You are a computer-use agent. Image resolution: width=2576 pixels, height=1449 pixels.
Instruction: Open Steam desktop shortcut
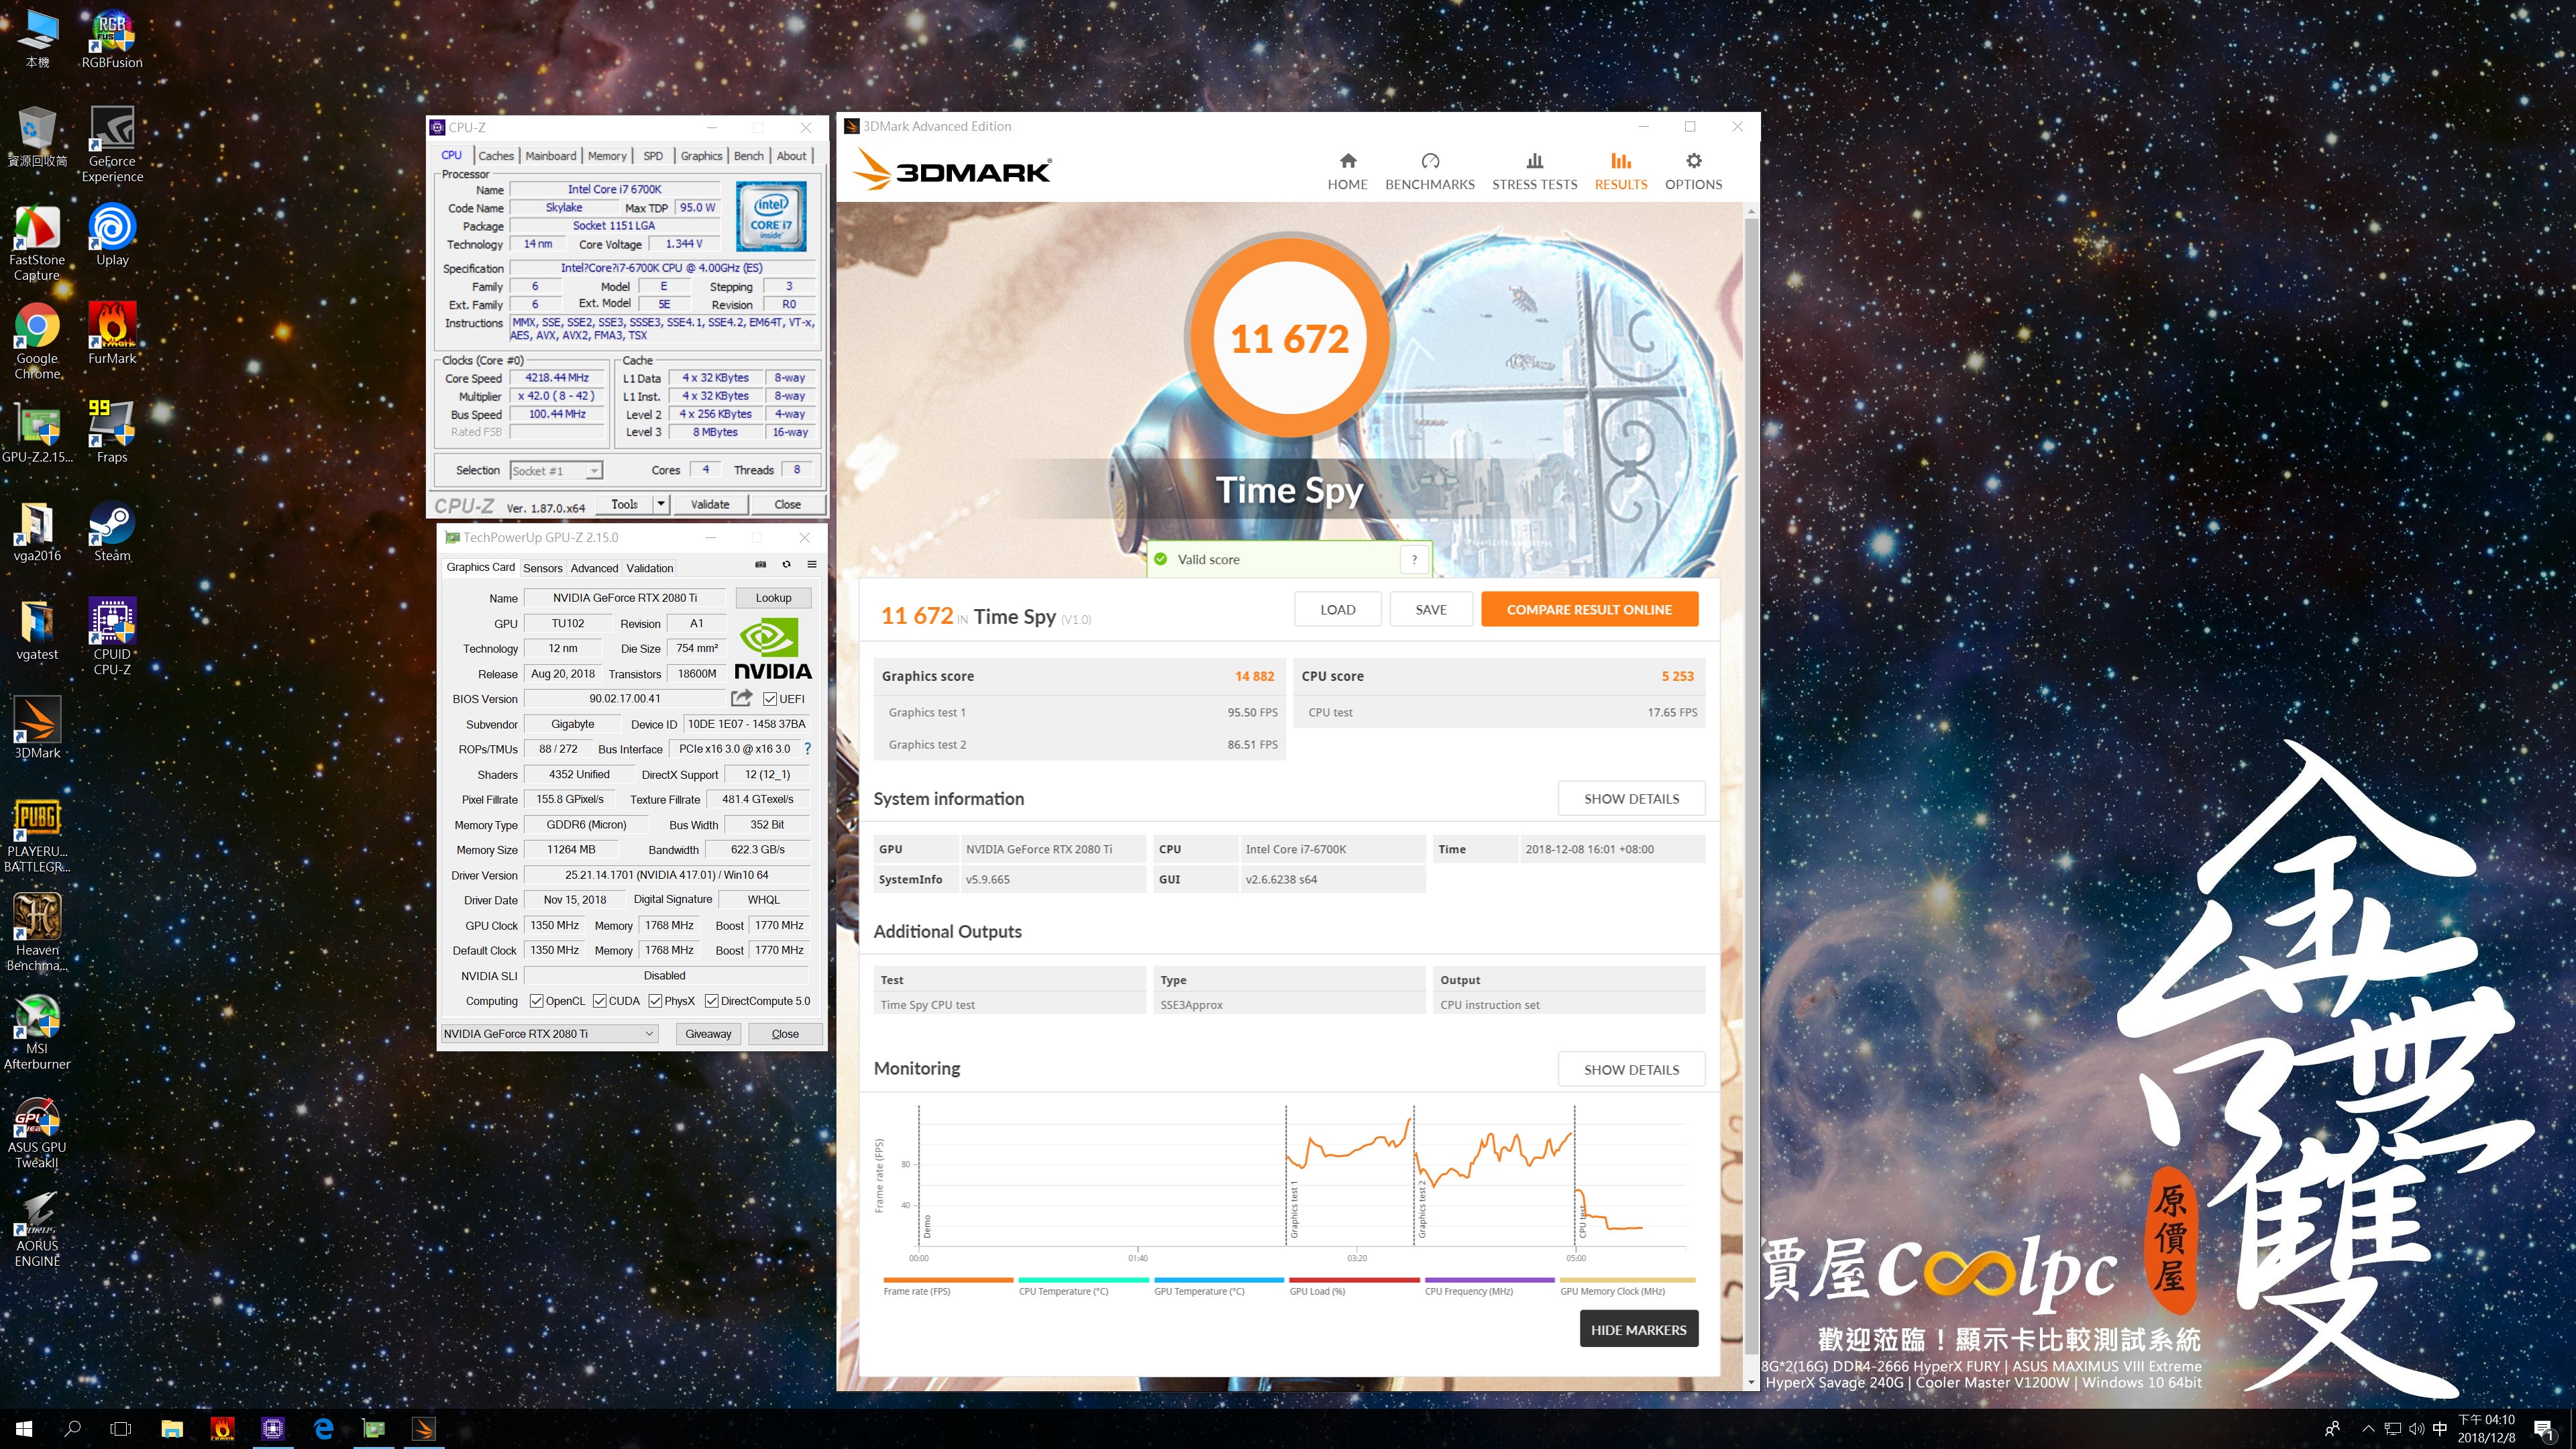tap(112, 531)
